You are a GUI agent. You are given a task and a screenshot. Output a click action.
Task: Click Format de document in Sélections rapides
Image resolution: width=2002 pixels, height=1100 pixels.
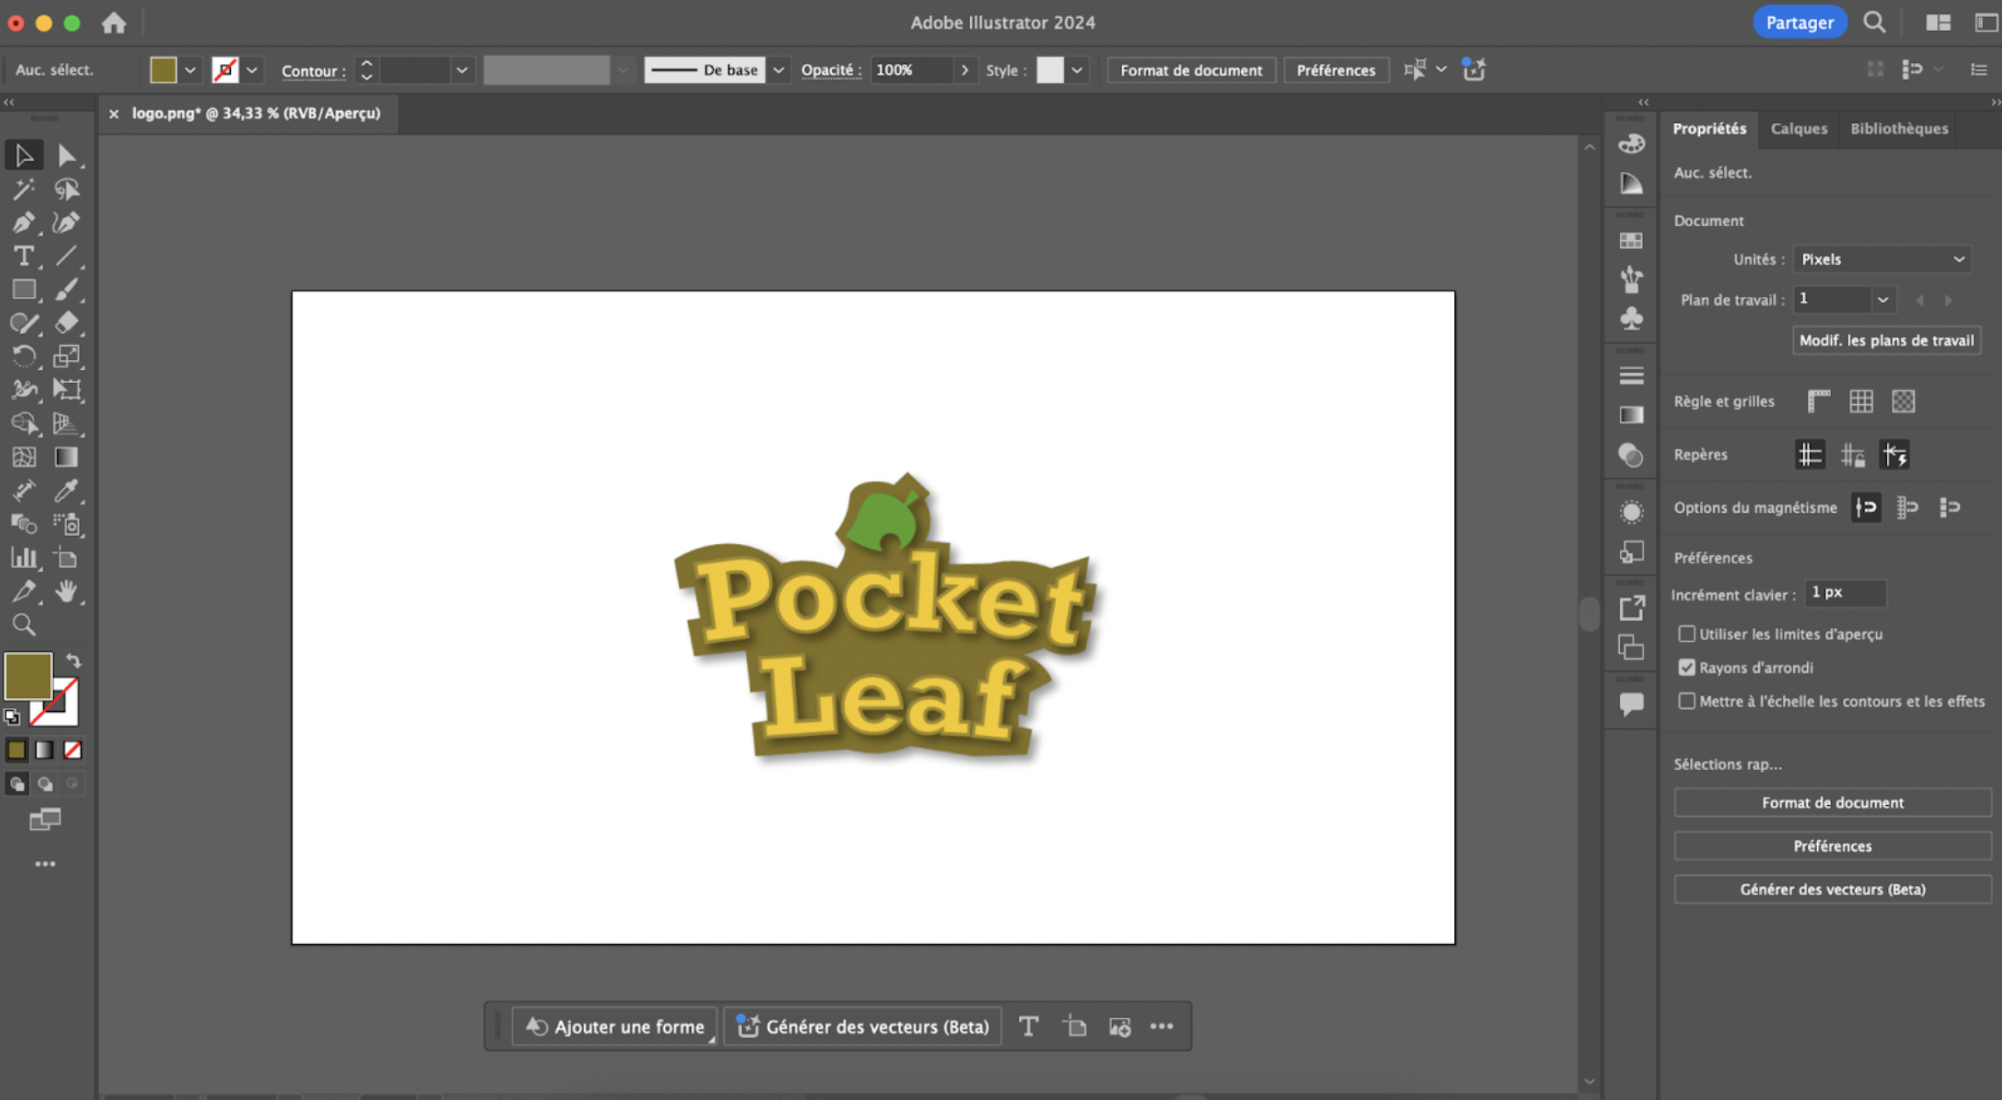coord(1832,802)
